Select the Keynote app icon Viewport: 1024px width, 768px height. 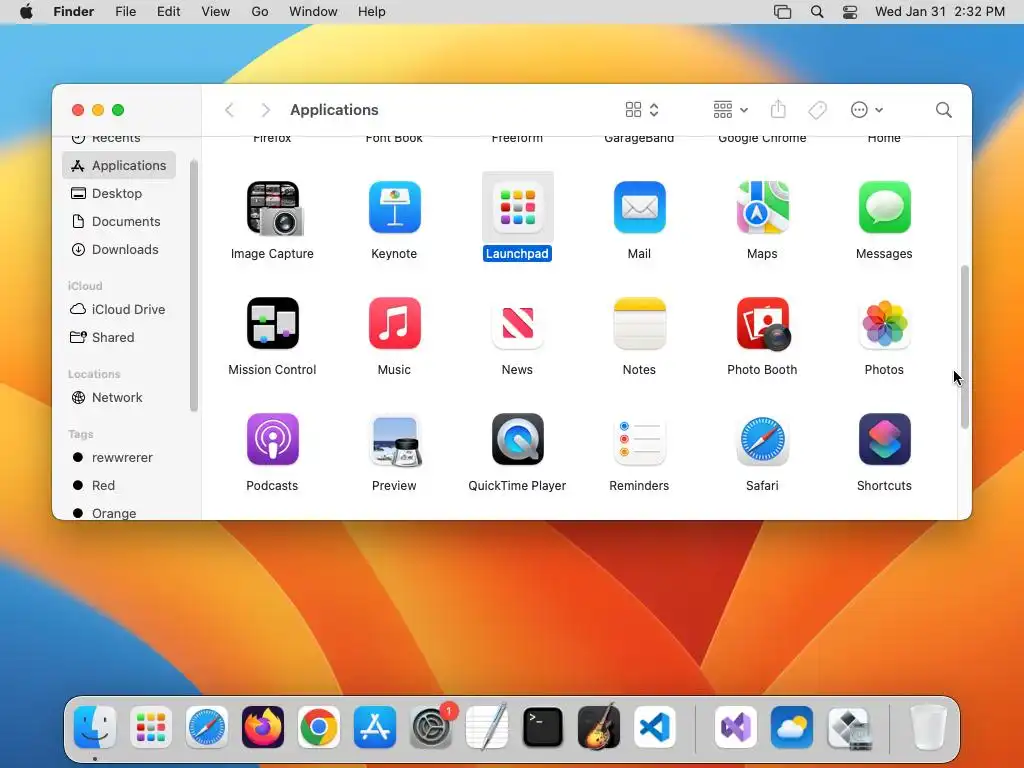click(394, 208)
